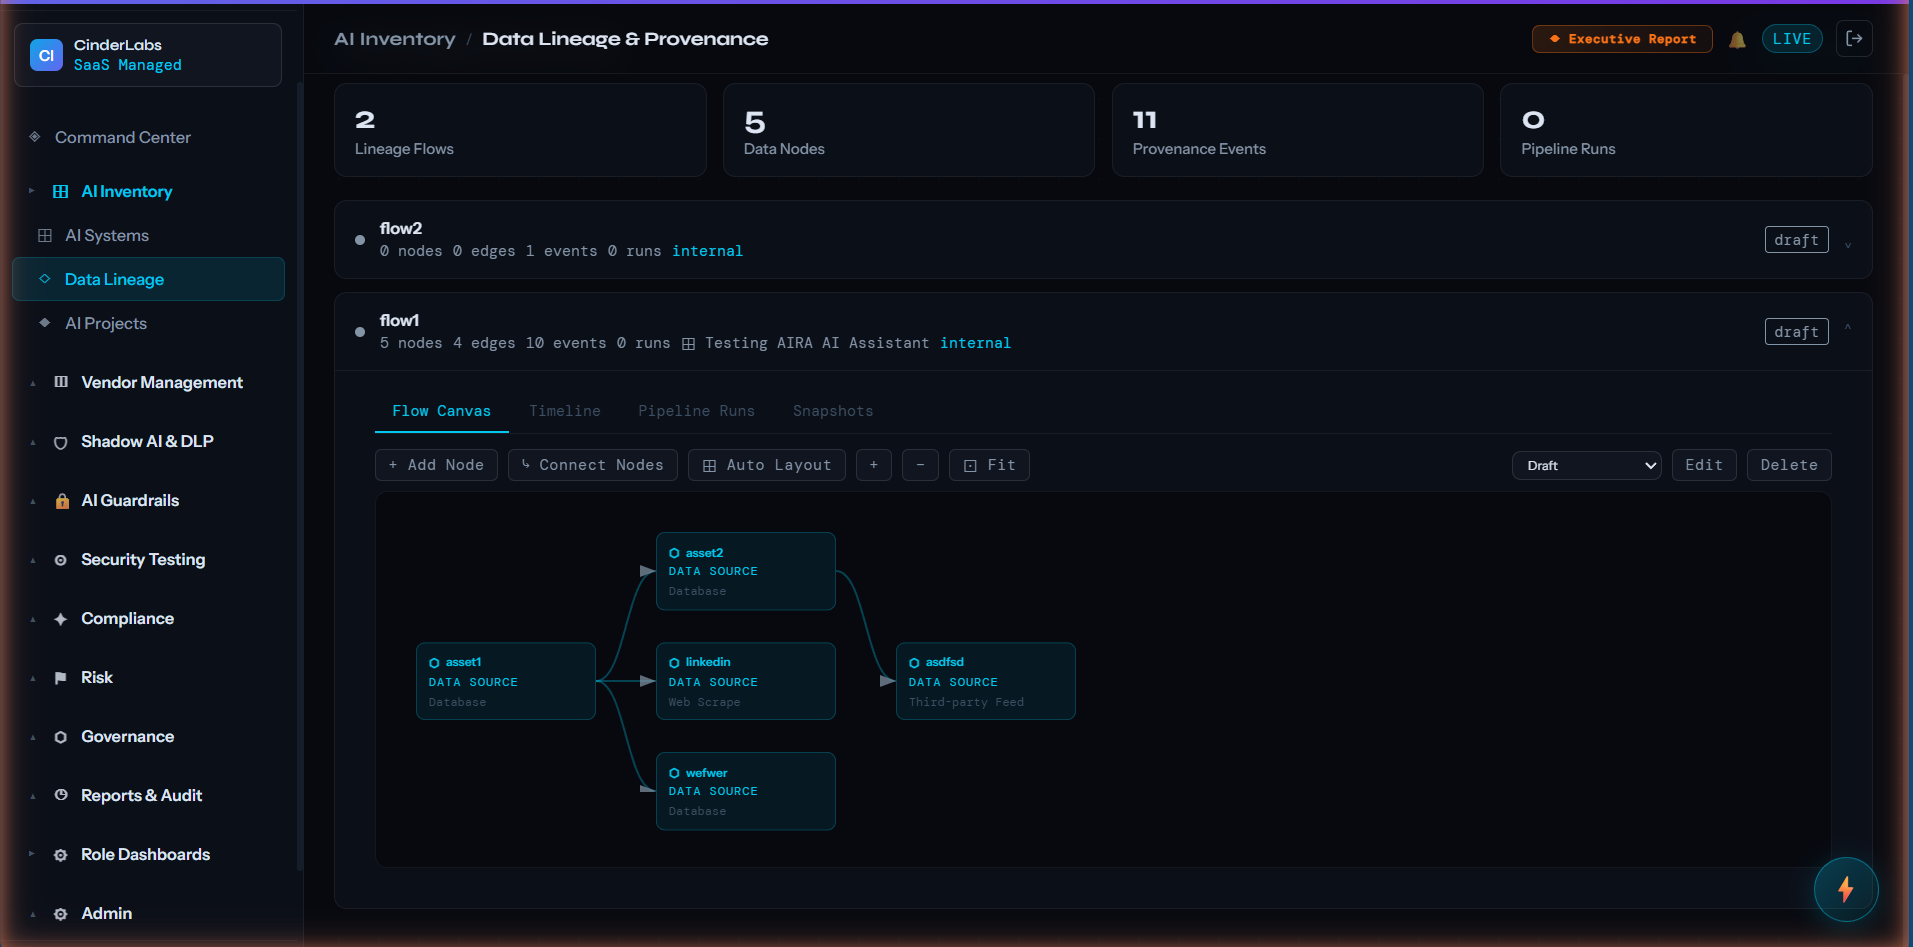Collapse the AI Inventory sidebar section
Viewport: 1913px width, 947px height.
32,191
